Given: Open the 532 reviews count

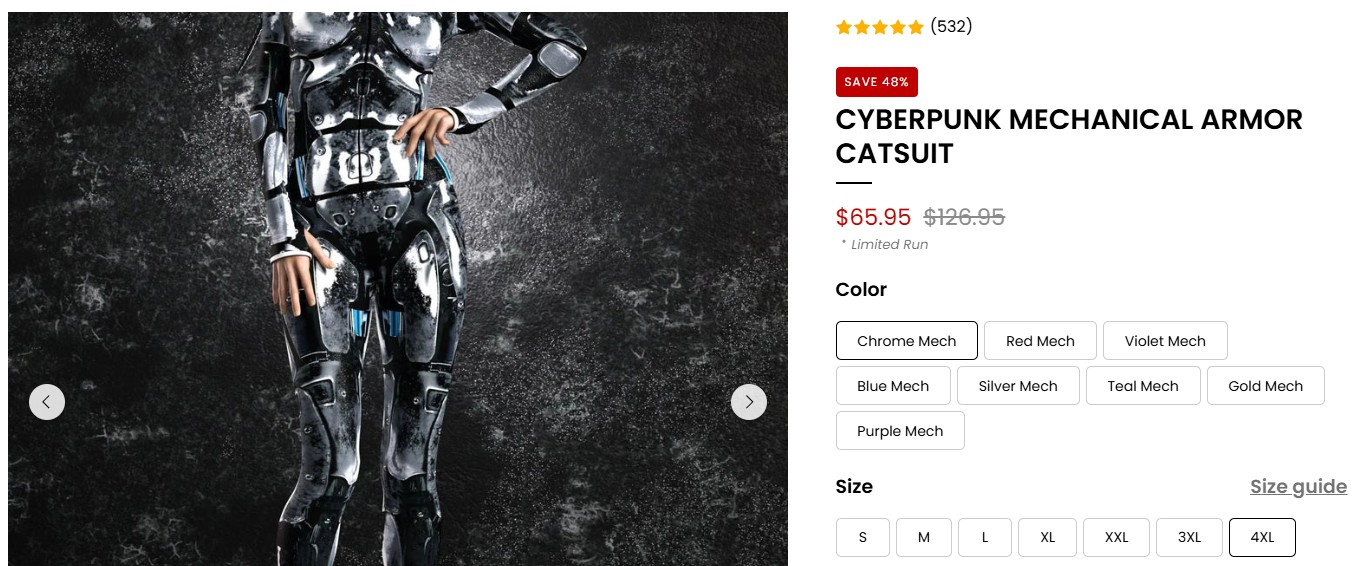Looking at the screenshot, I should (951, 27).
